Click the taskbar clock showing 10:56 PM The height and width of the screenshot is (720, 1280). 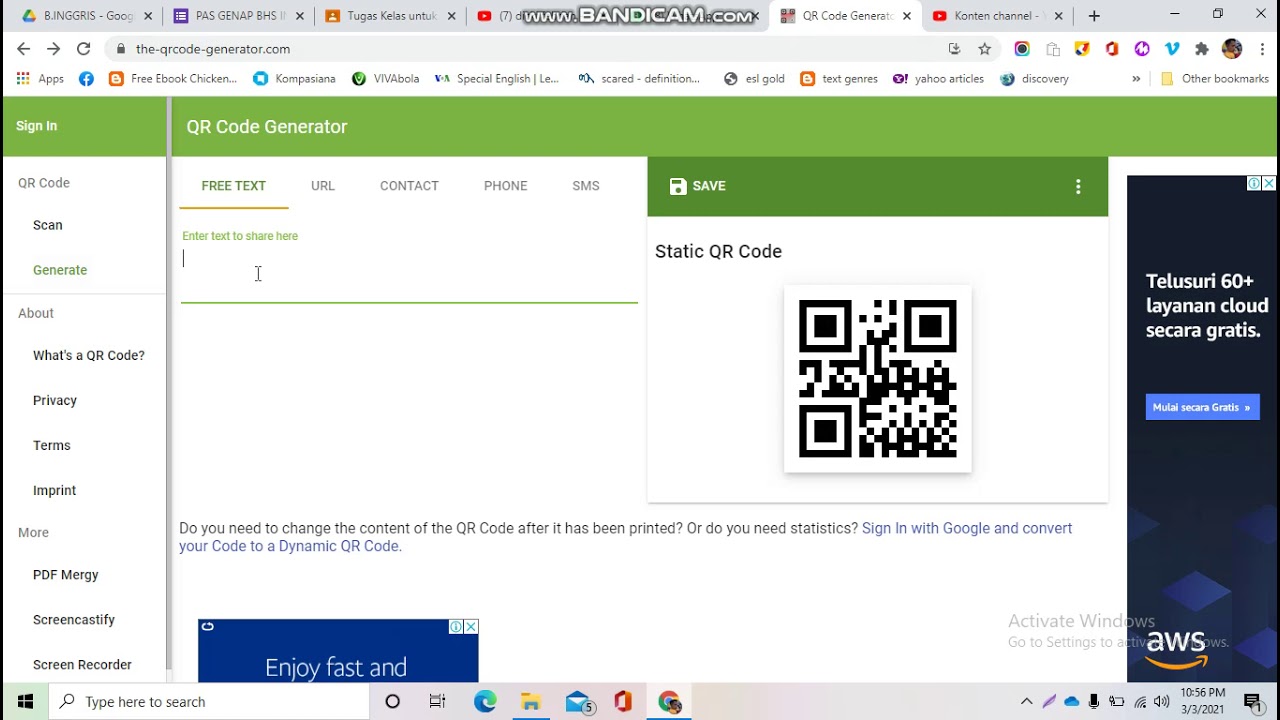(1203, 701)
